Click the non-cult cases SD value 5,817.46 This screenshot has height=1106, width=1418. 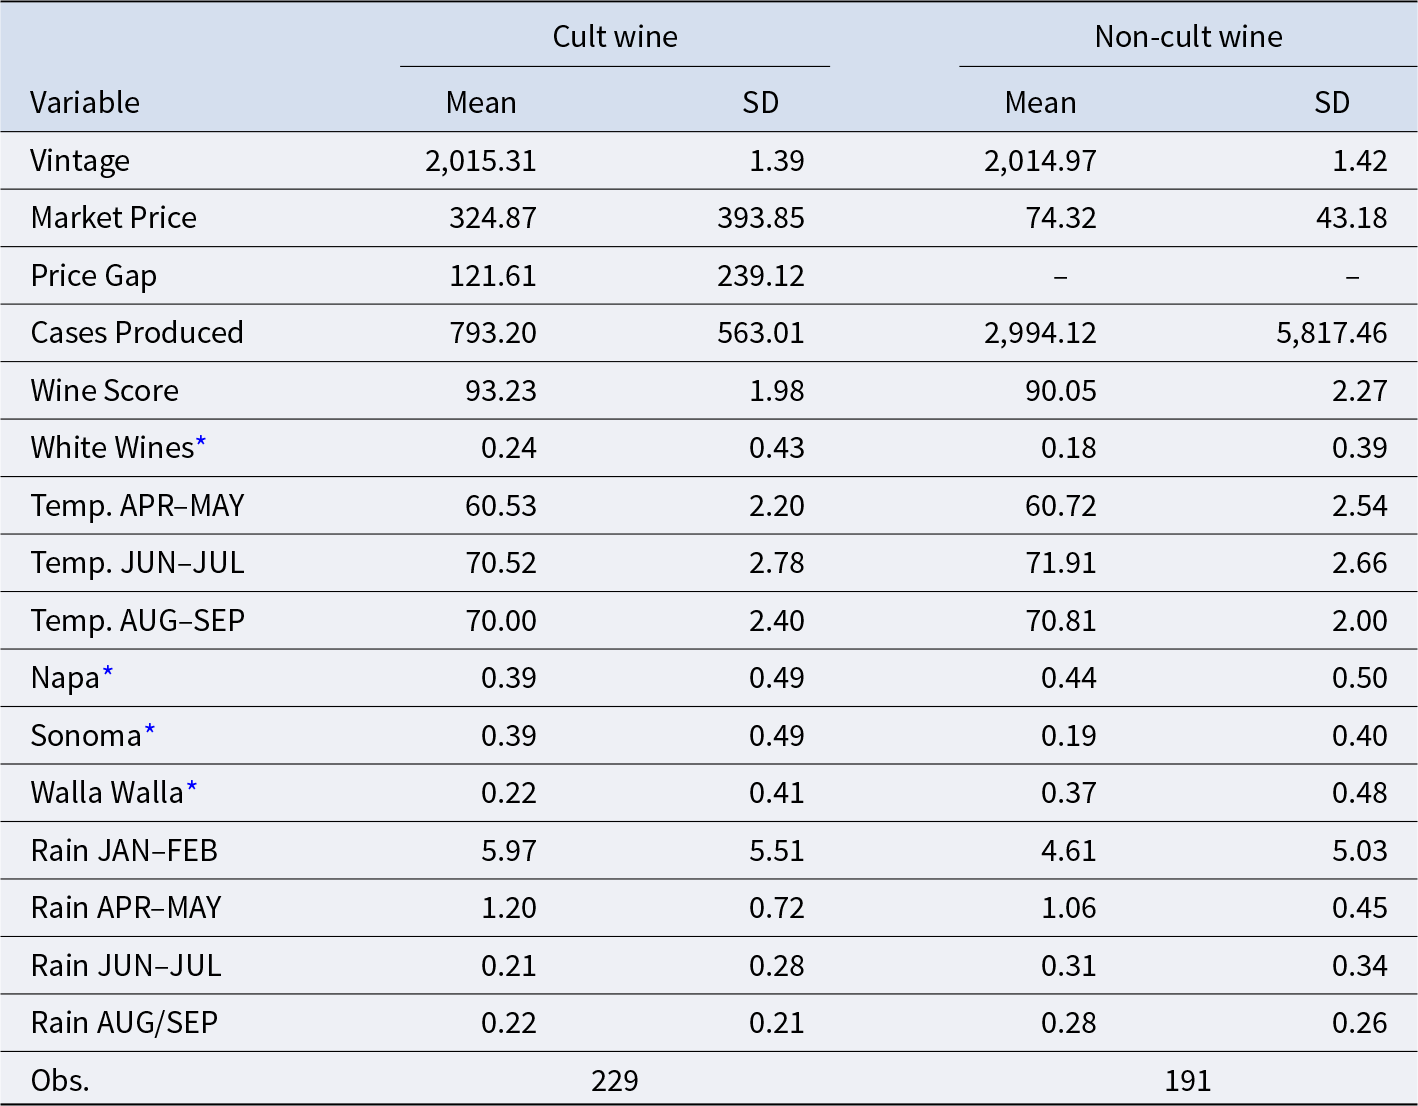(x=1331, y=333)
